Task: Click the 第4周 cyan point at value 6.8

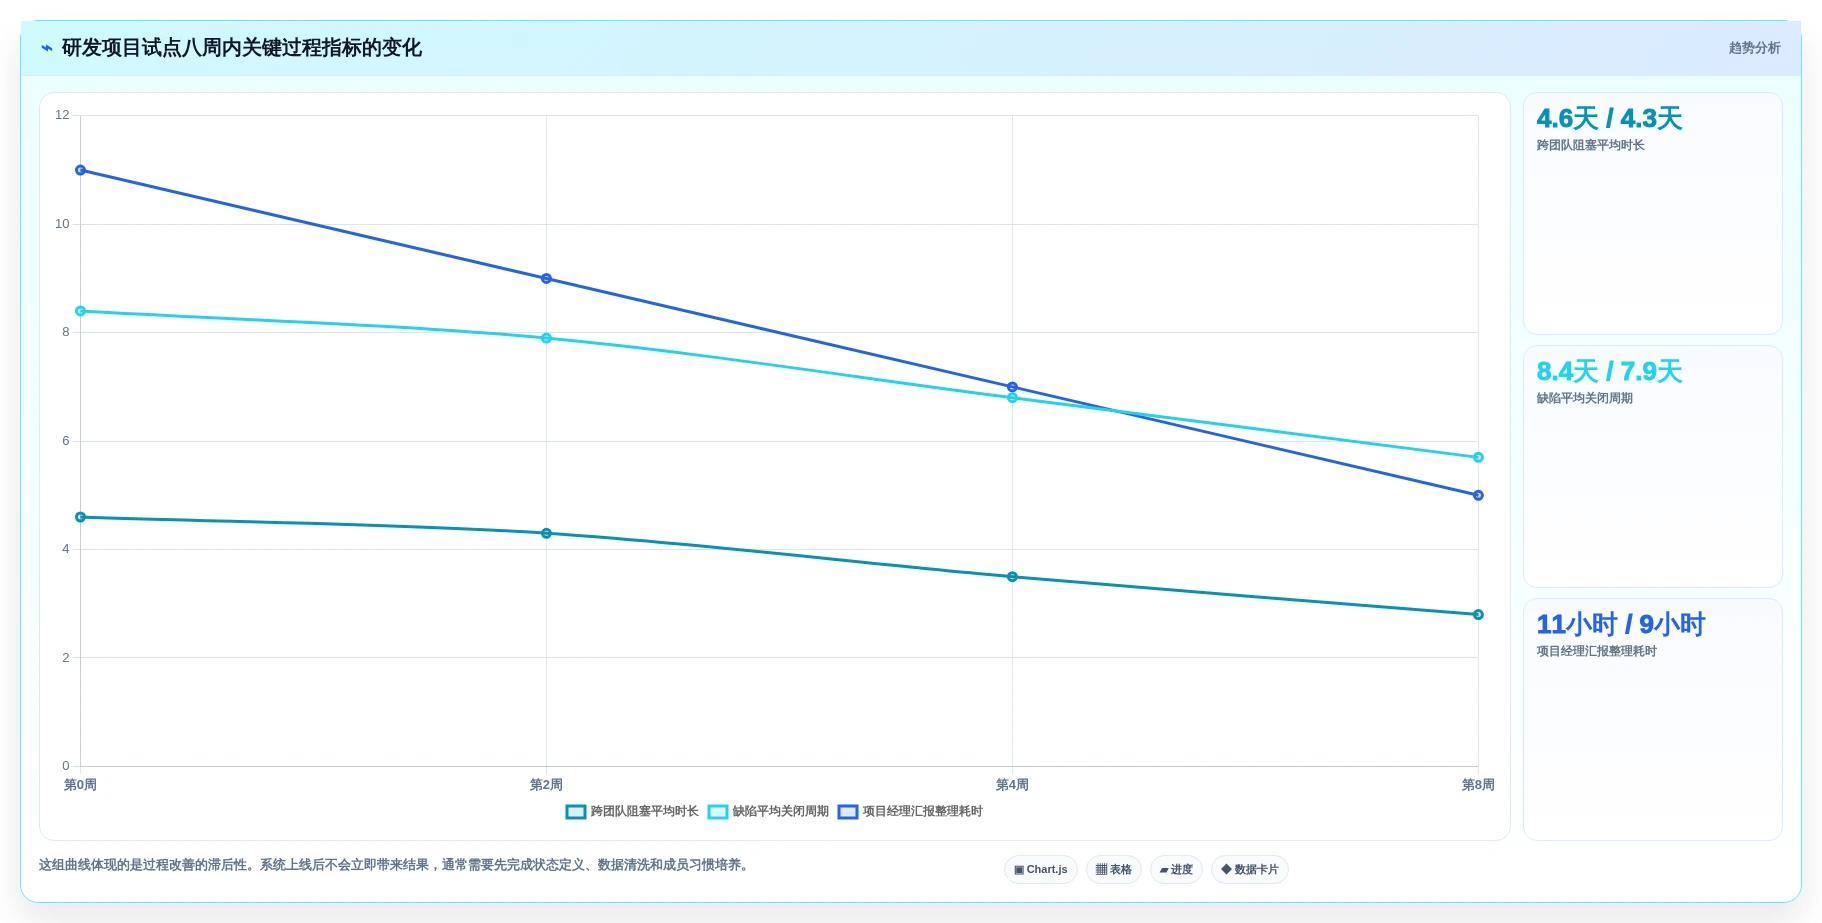Action: click(x=1012, y=398)
